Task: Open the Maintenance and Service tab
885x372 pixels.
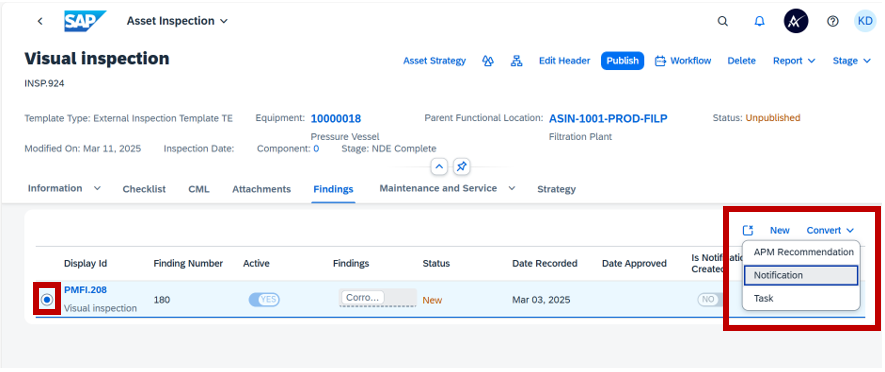Action: tap(438, 188)
